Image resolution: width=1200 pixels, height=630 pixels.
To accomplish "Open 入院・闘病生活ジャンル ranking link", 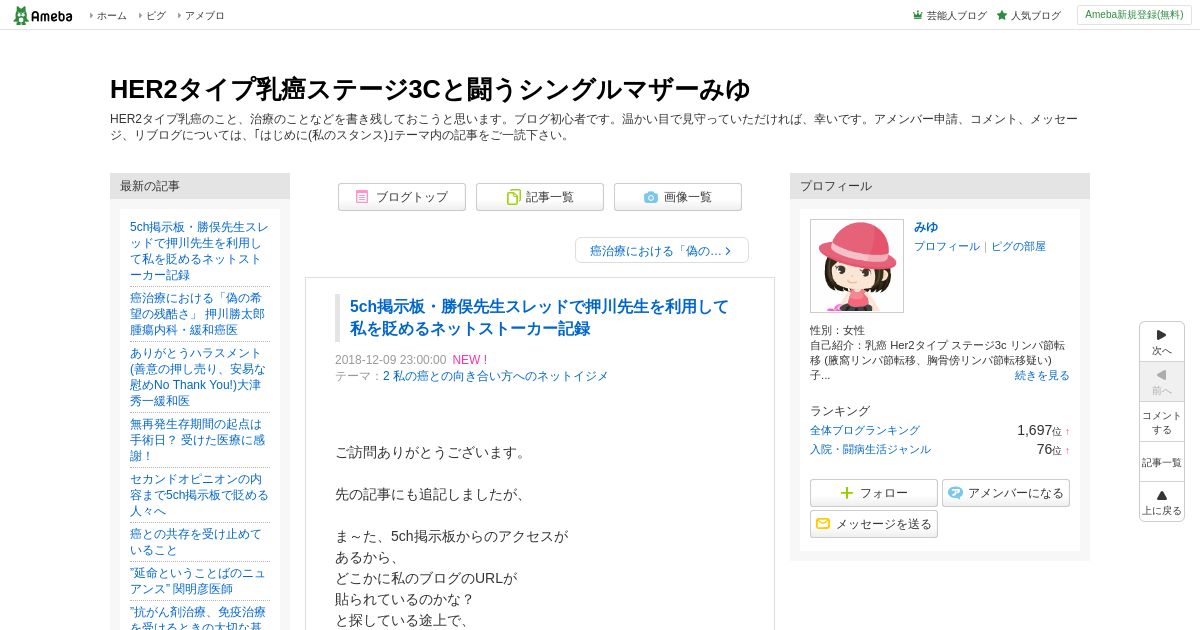I will [870, 449].
